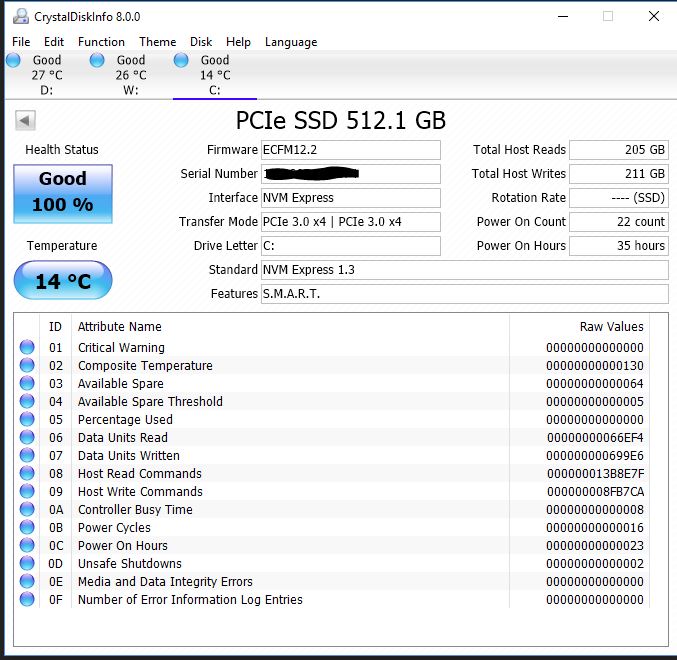
Task: Click the Total Host Writes value box
Action: pos(618,174)
